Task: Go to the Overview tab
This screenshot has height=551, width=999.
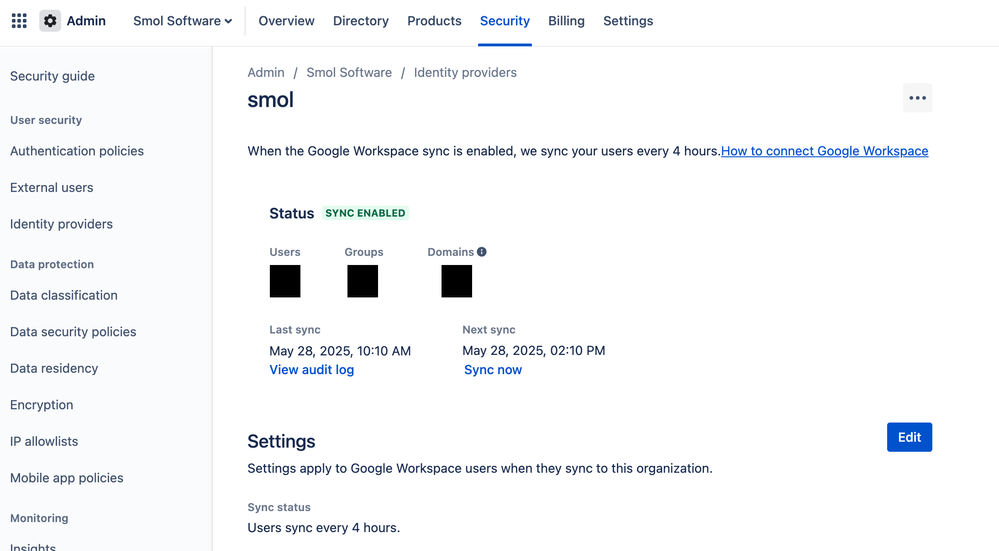Action: tap(286, 21)
